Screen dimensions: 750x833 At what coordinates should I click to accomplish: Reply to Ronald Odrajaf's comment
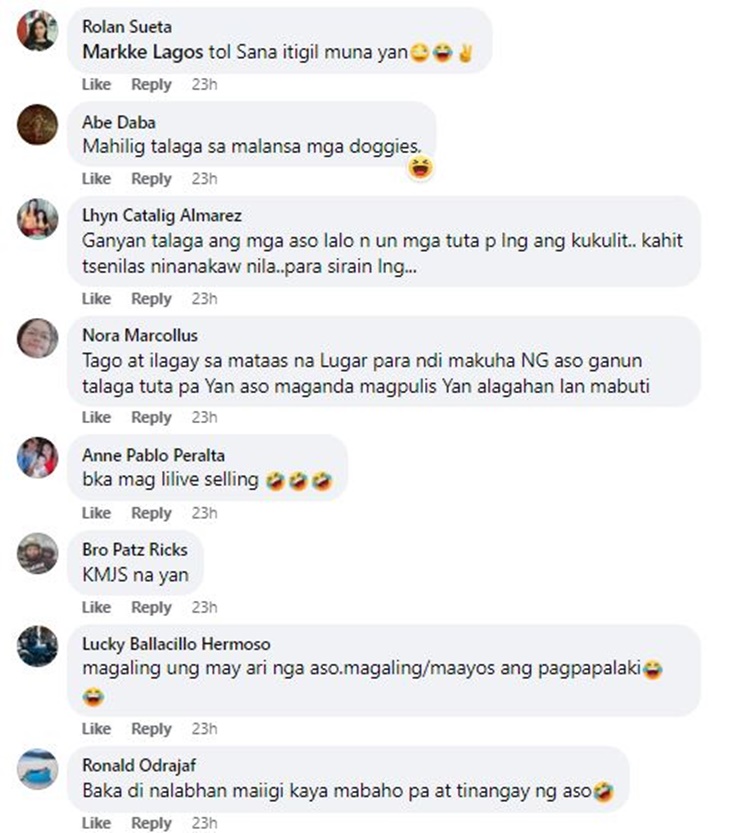click(x=151, y=823)
